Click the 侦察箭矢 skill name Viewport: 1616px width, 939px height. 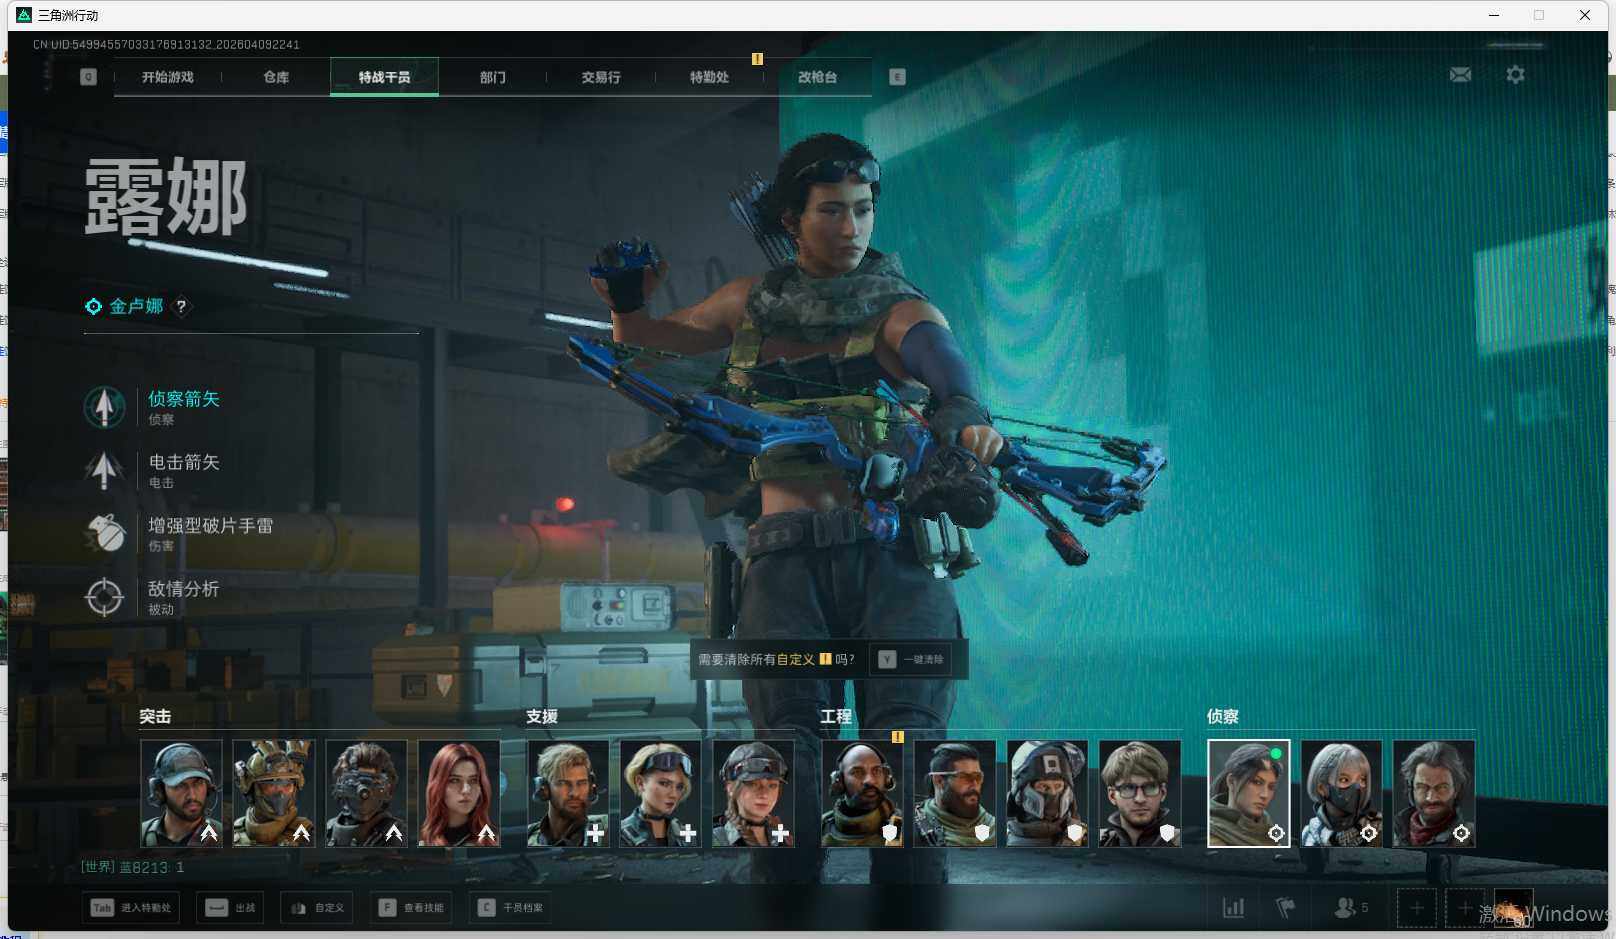(184, 399)
